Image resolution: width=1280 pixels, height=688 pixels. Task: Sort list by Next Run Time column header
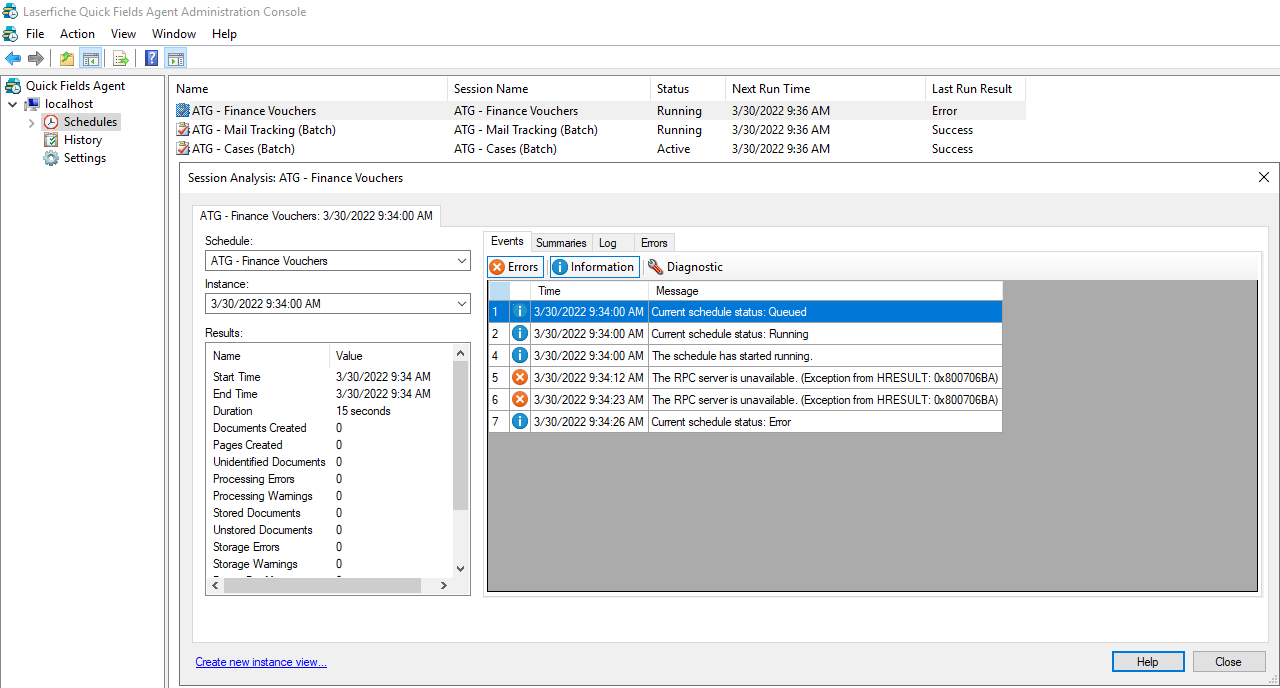[825, 89]
